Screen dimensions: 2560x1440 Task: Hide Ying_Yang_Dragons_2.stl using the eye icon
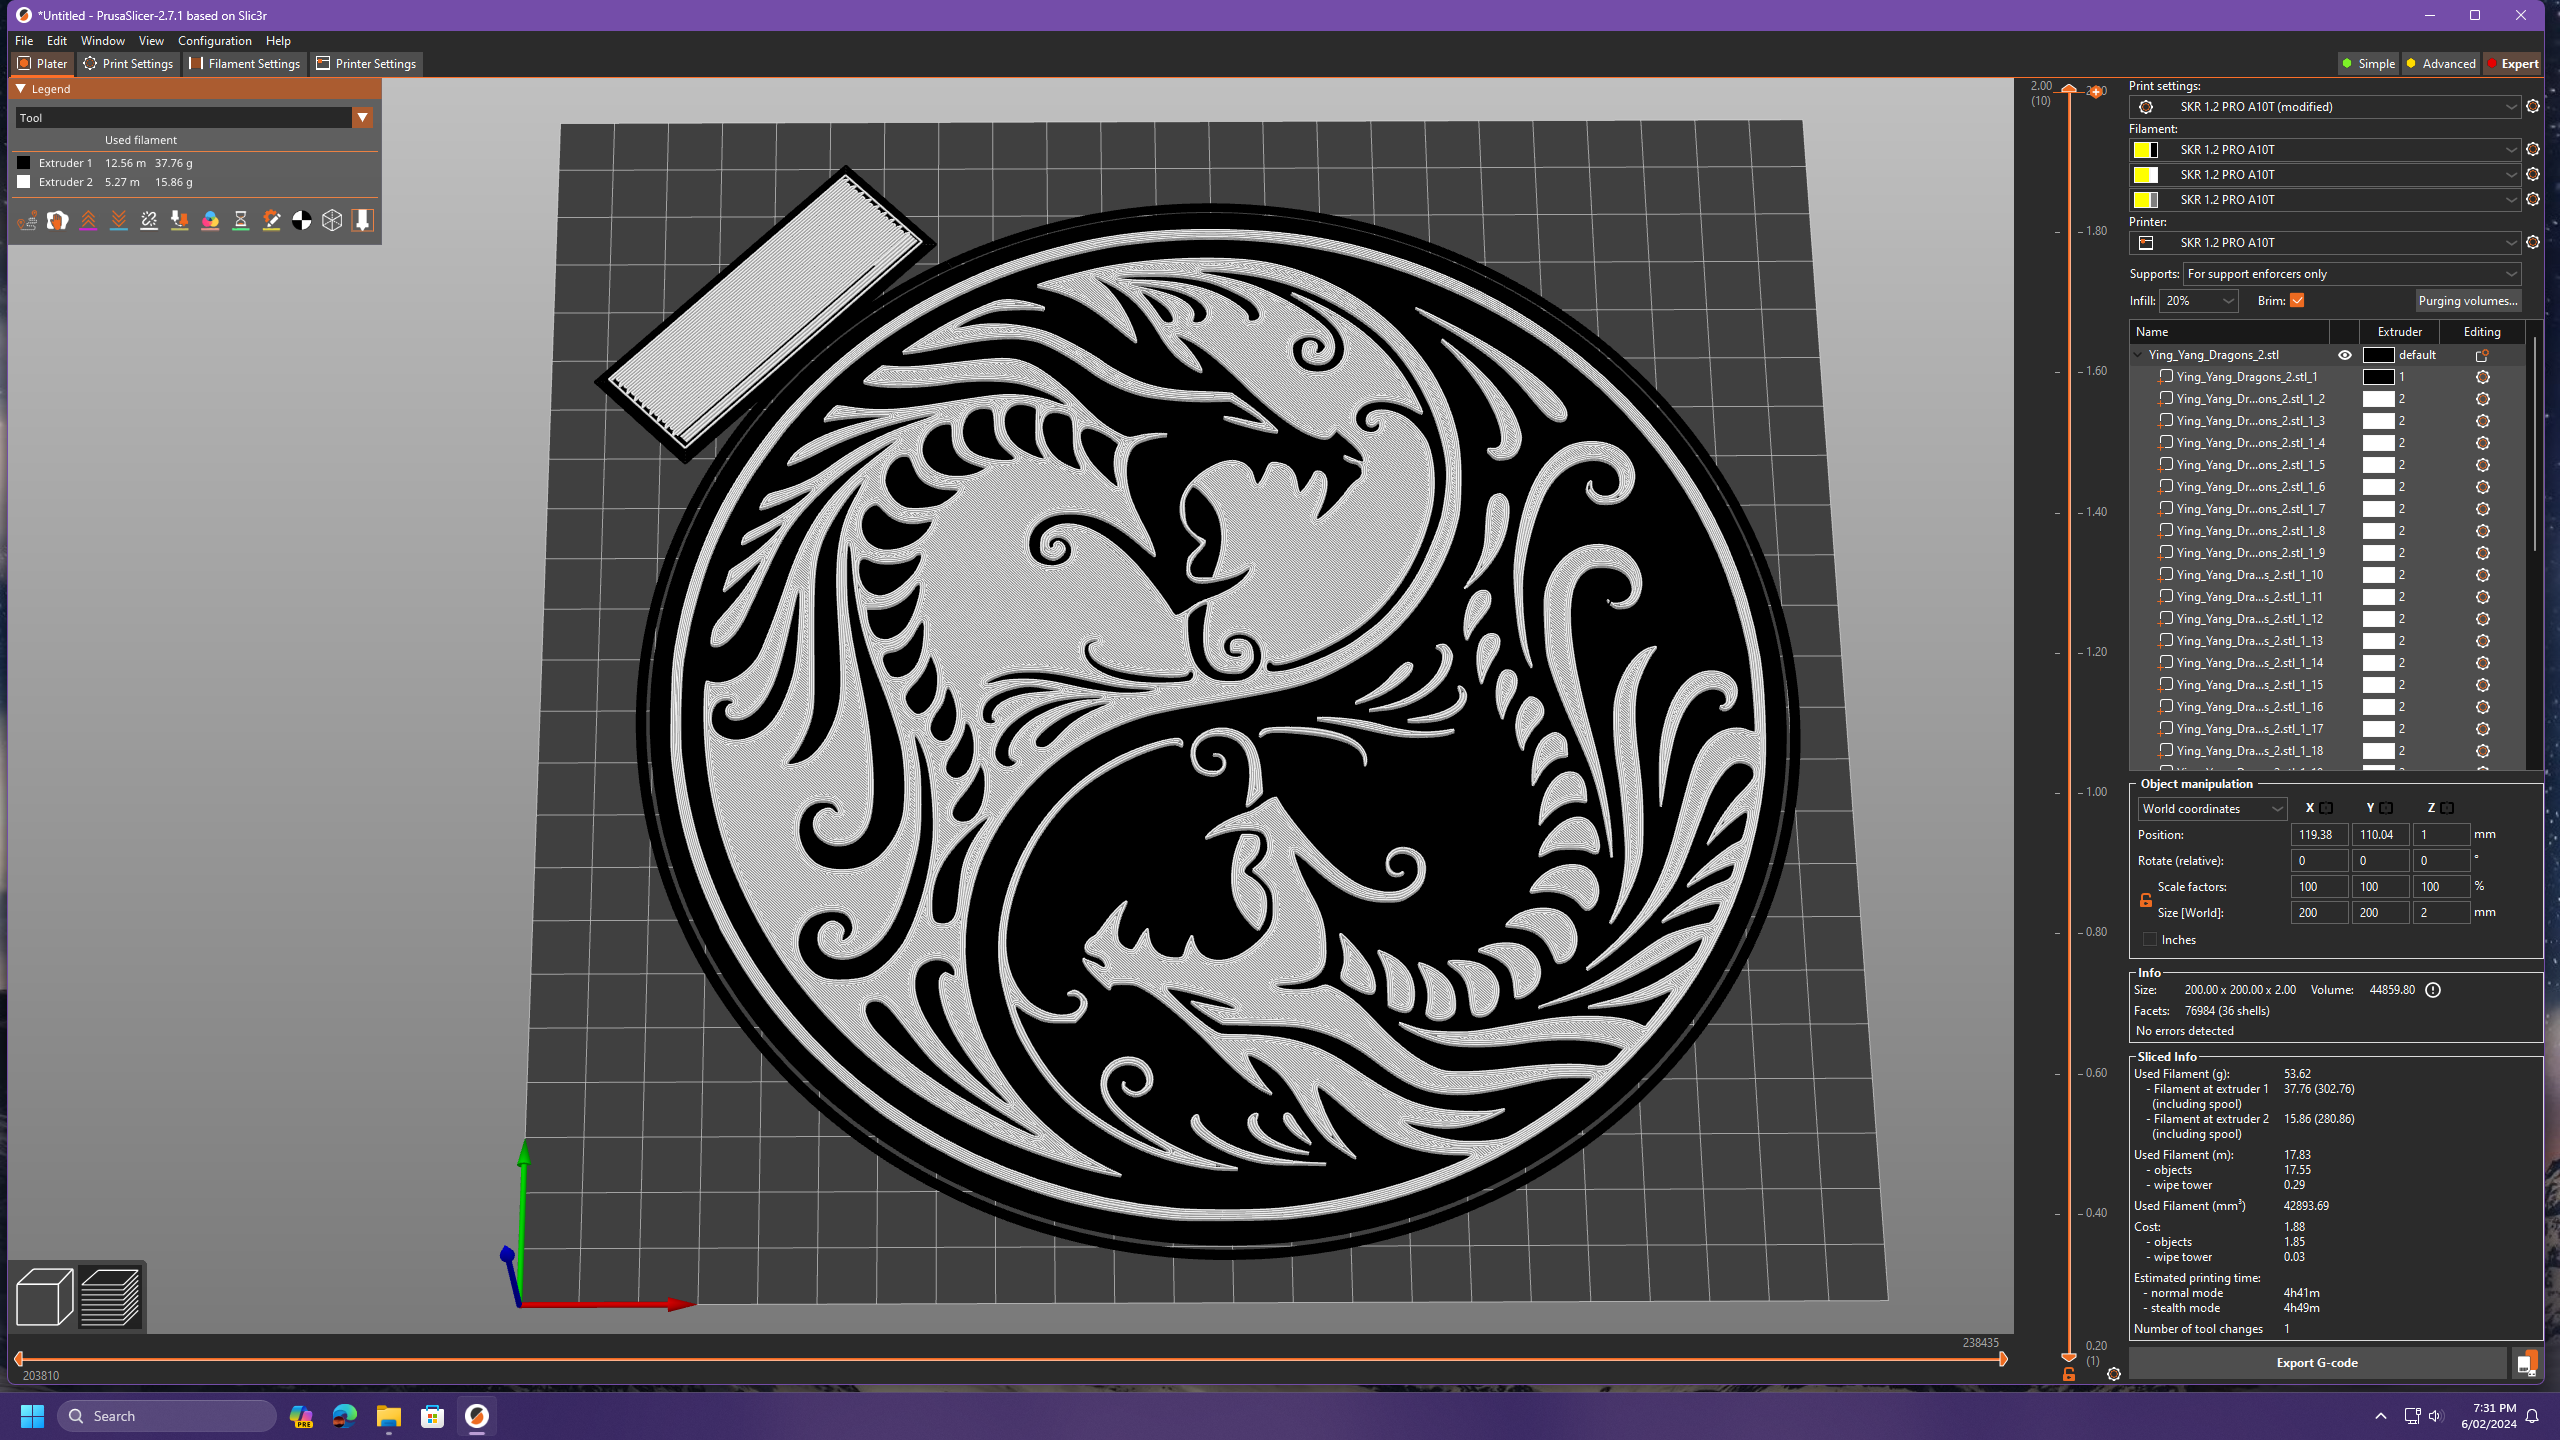2344,355
